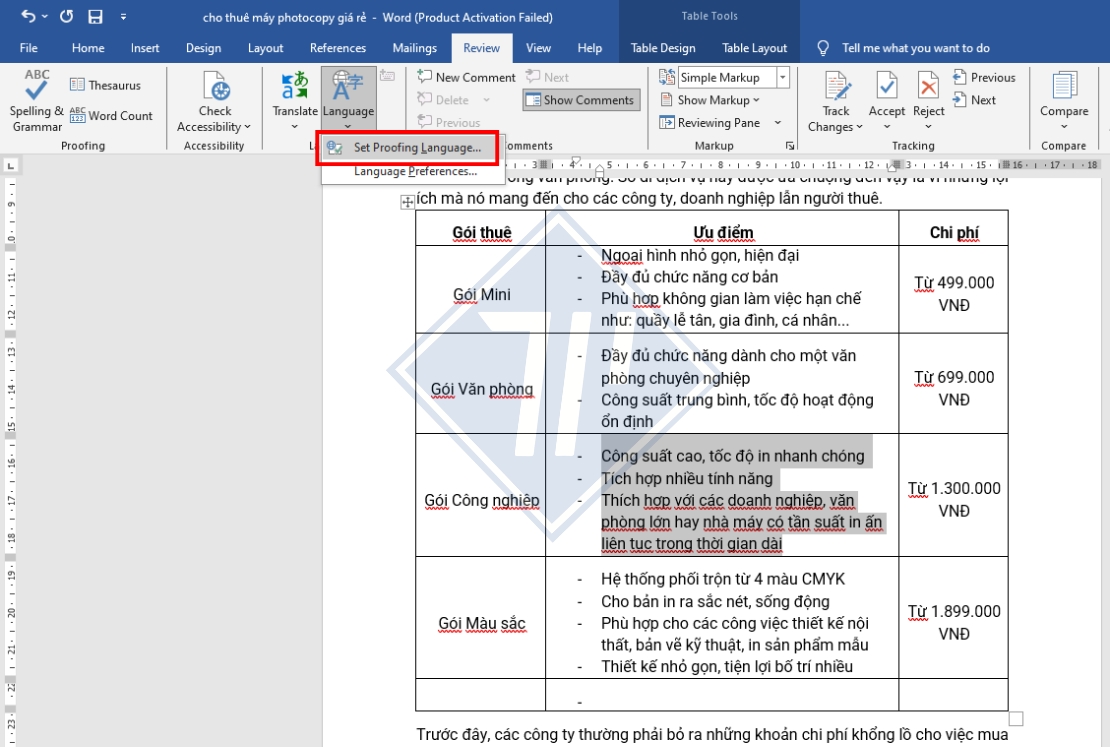Reject the tracked change

click(928, 93)
